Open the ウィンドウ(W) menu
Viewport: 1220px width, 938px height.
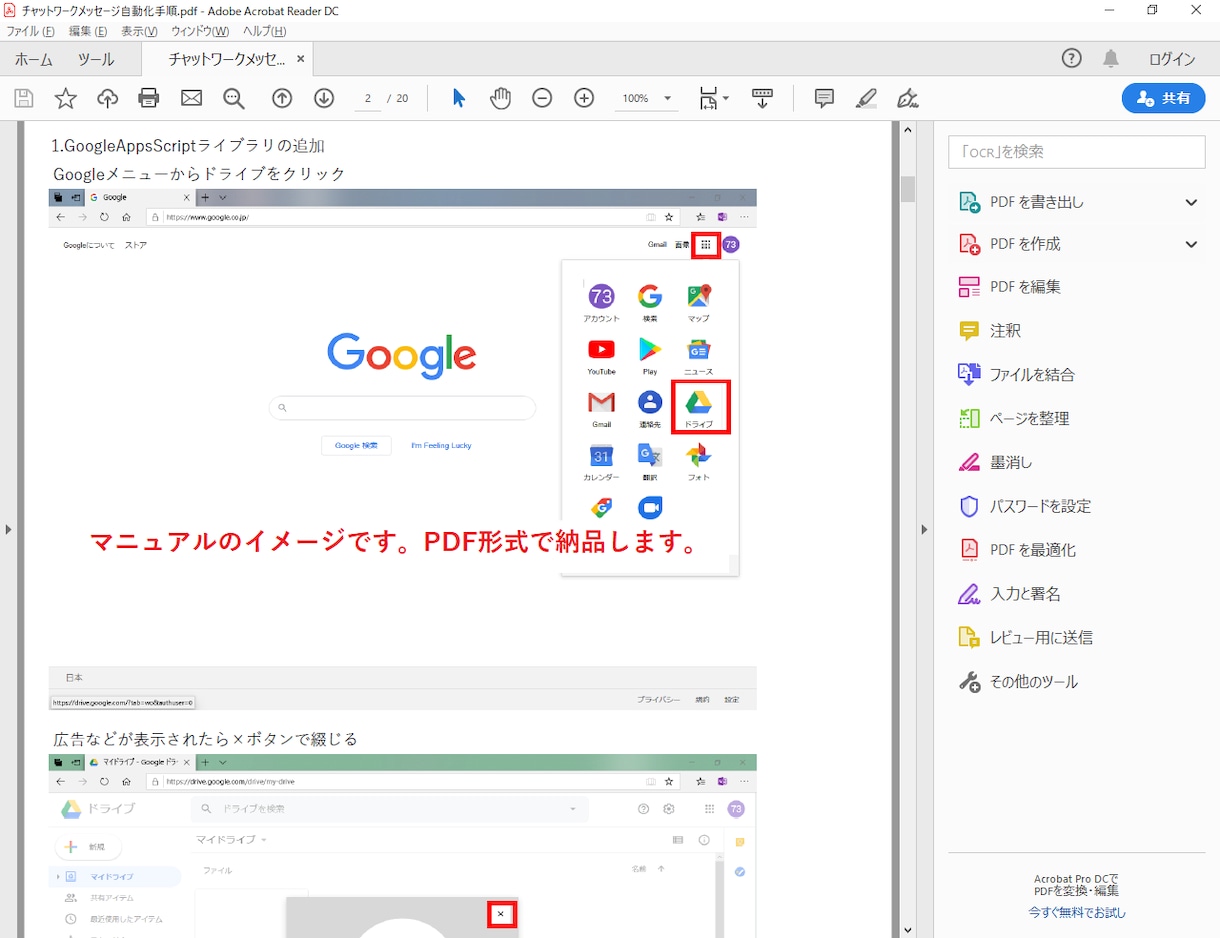coord(200,32)
